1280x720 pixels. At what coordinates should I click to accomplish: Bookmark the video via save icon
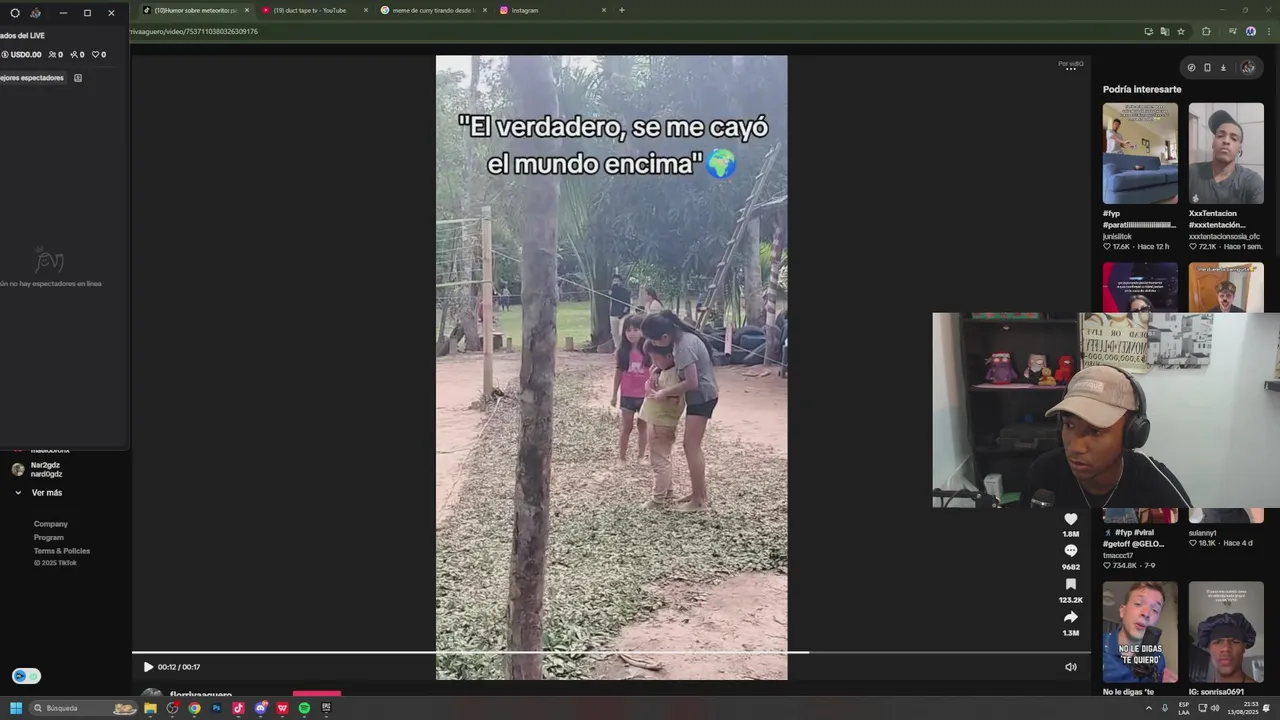pyautogui.click(x=1071, y=584)
